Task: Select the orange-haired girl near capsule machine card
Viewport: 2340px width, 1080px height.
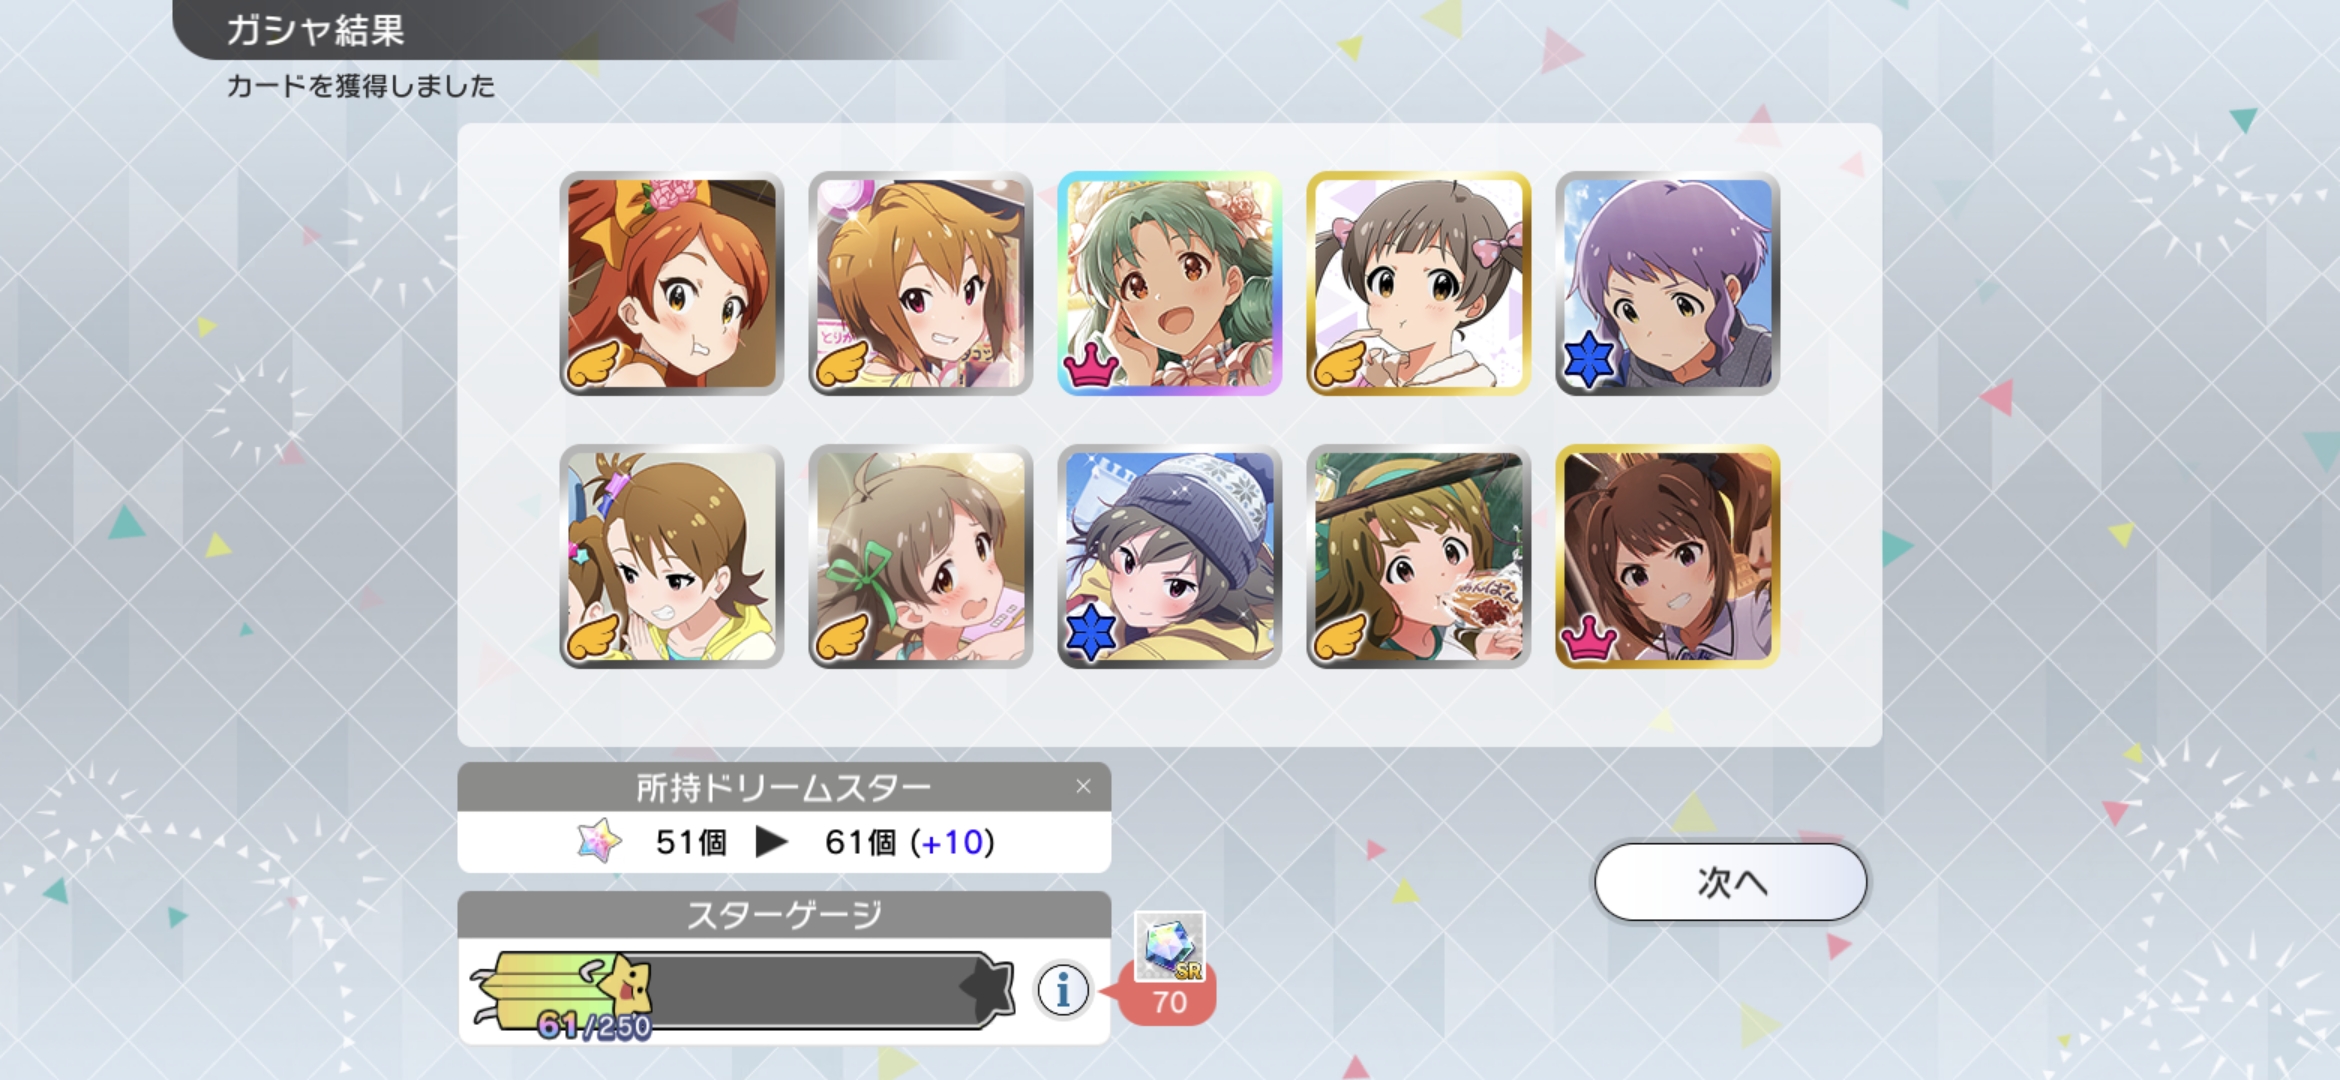Action: pyautogui.click(x=920, y=283)
